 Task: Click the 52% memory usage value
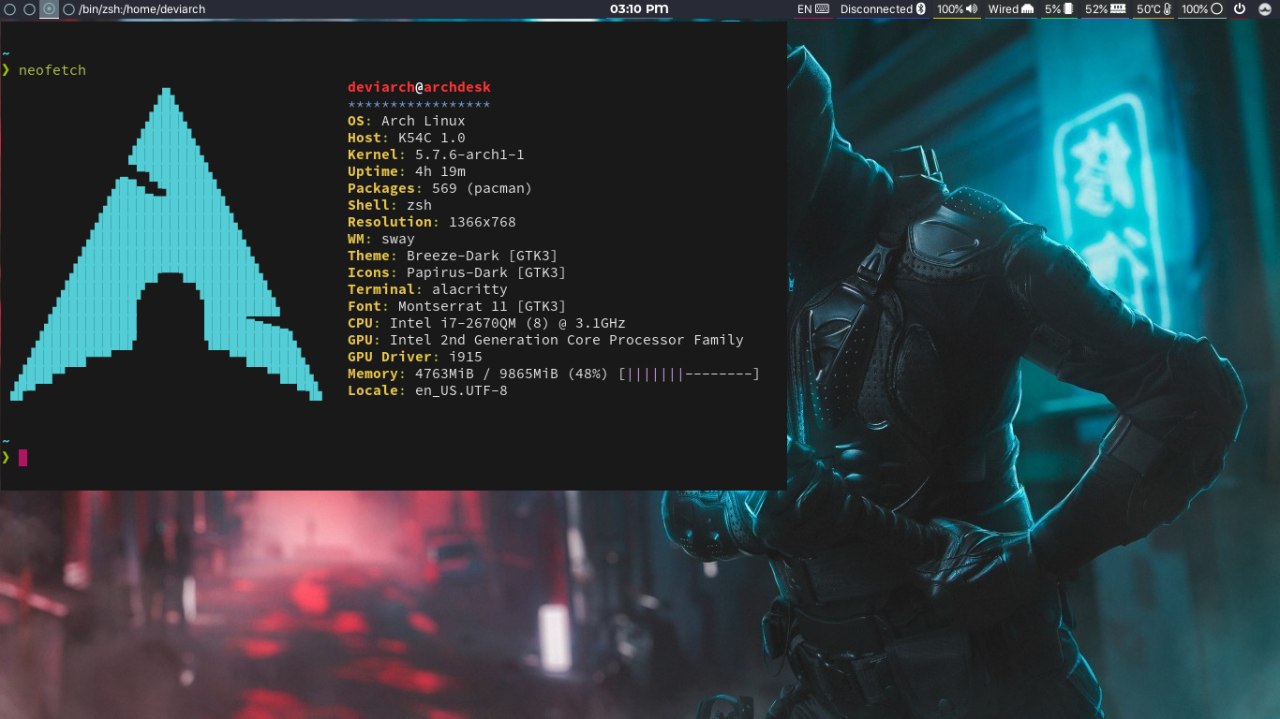click(1096, 9)
